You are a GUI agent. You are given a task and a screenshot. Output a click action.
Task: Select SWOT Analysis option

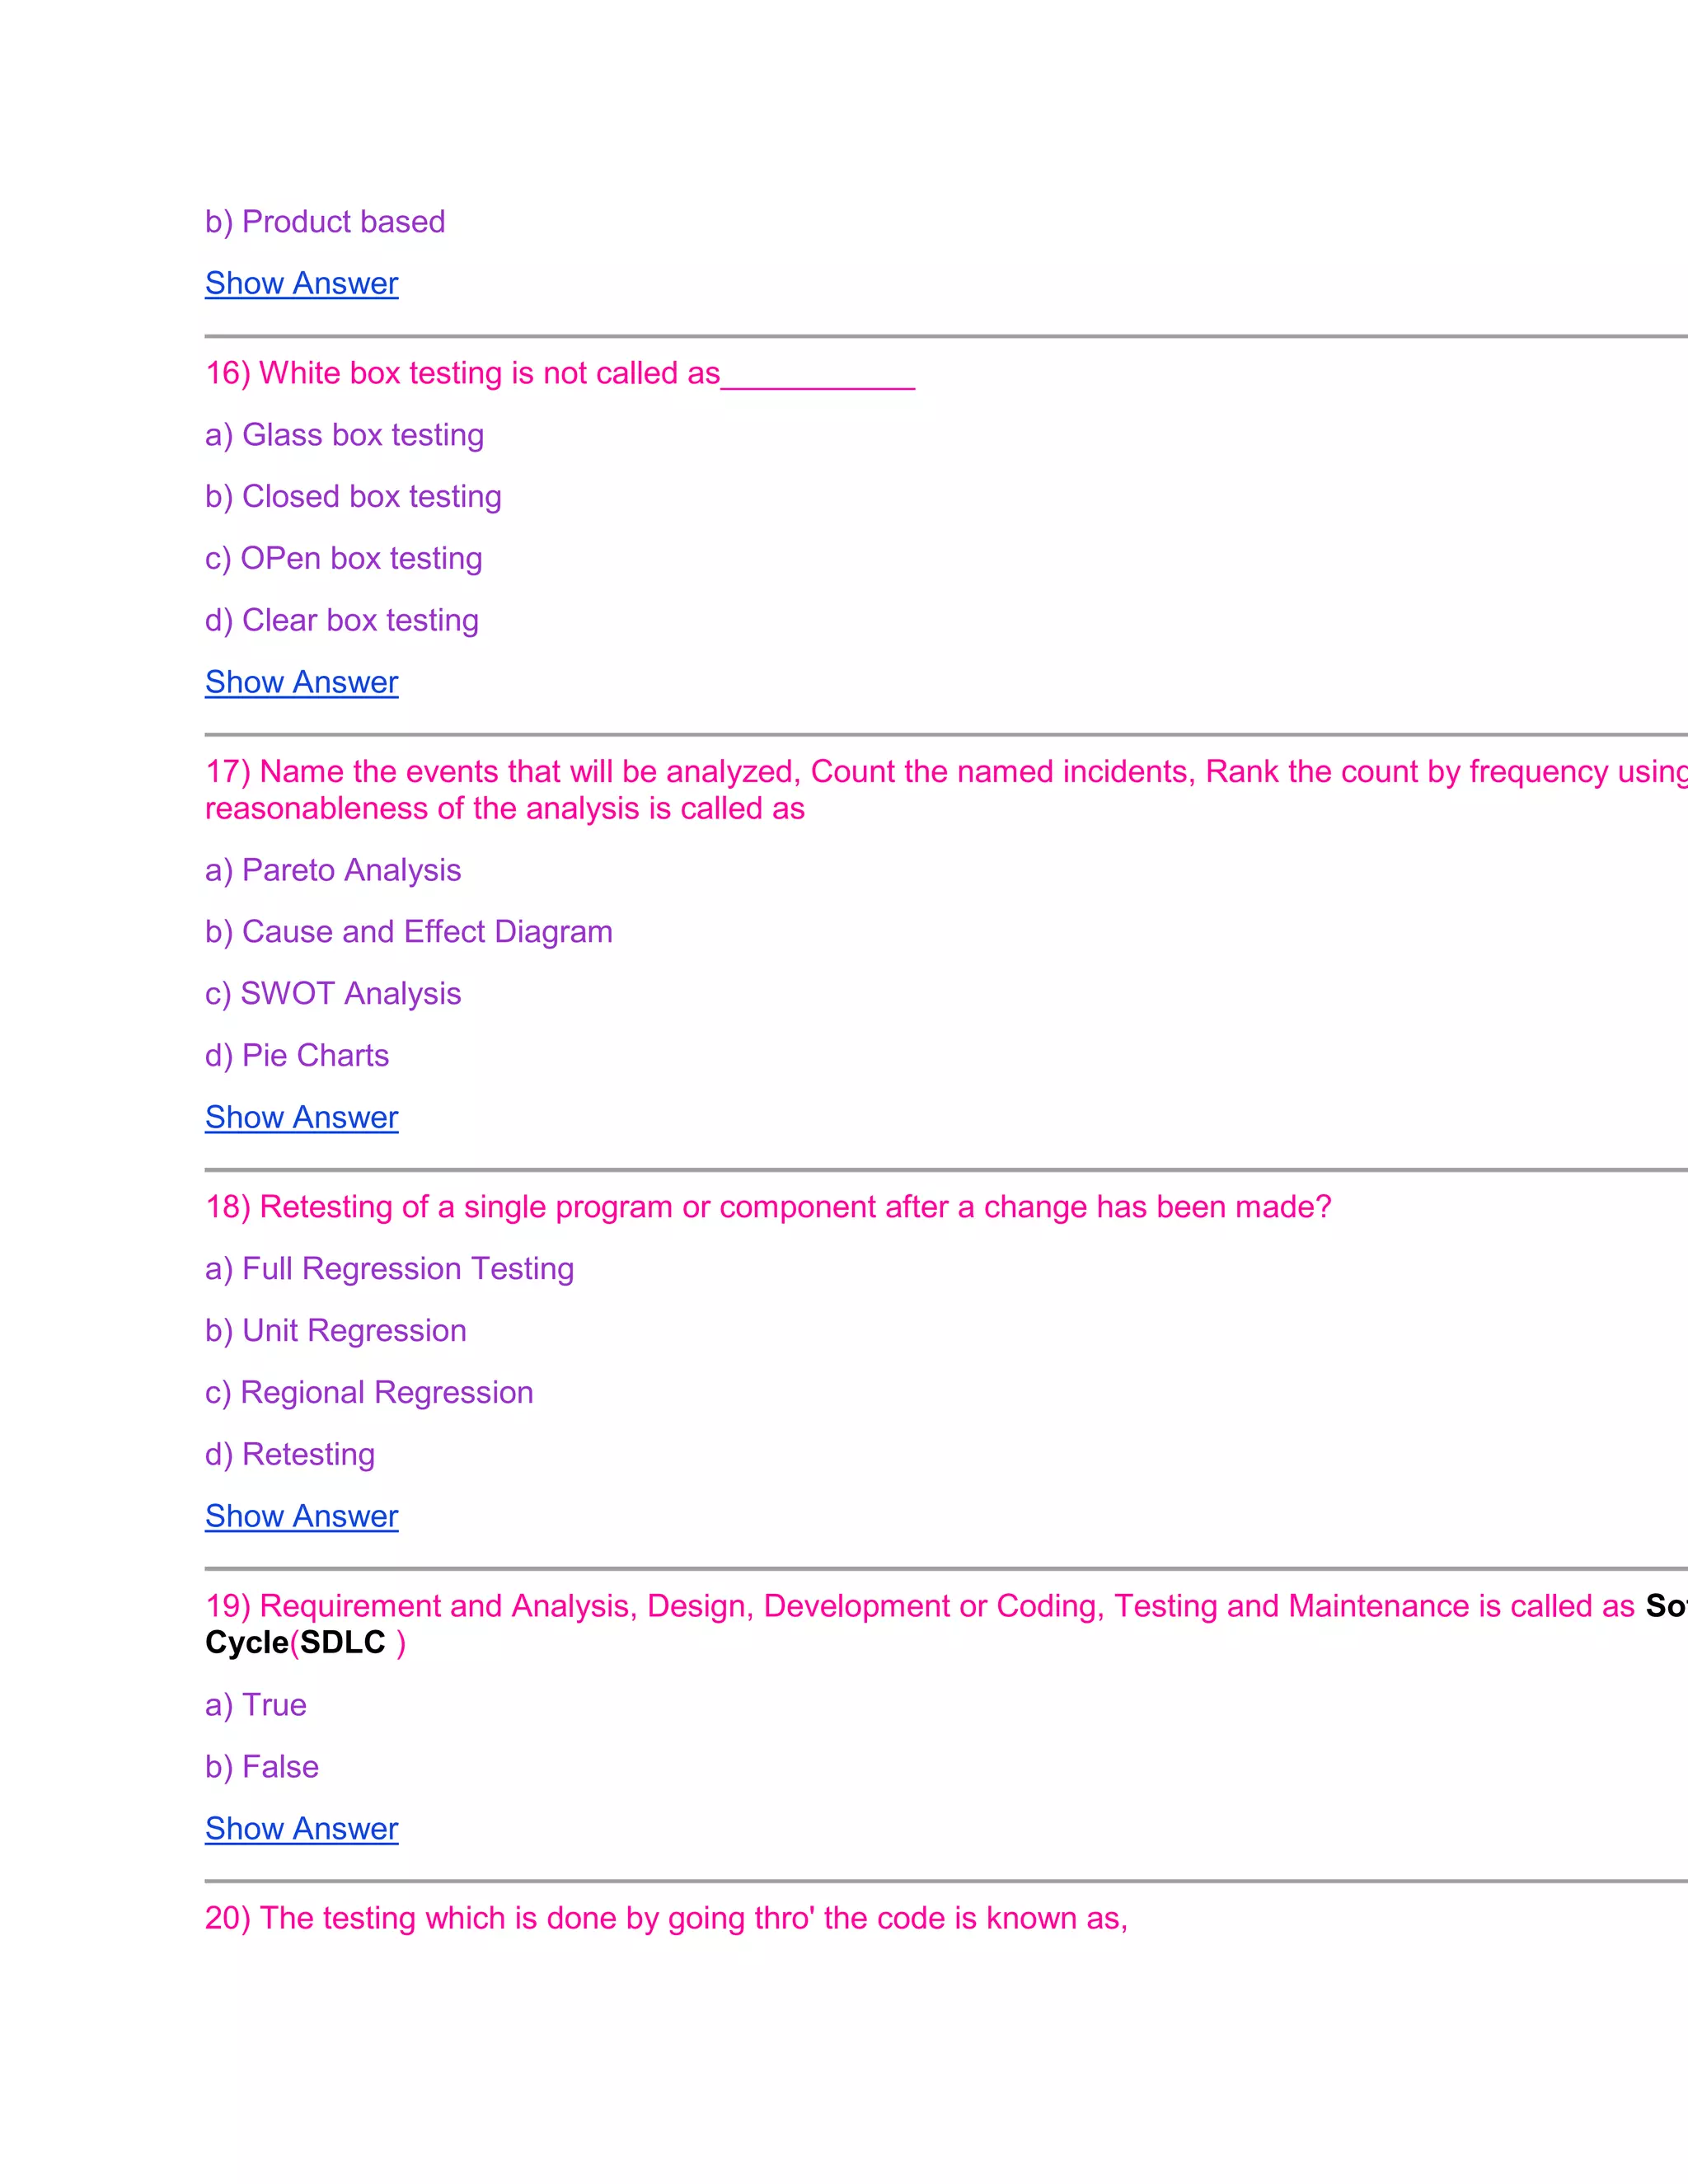tap(333, 994)
